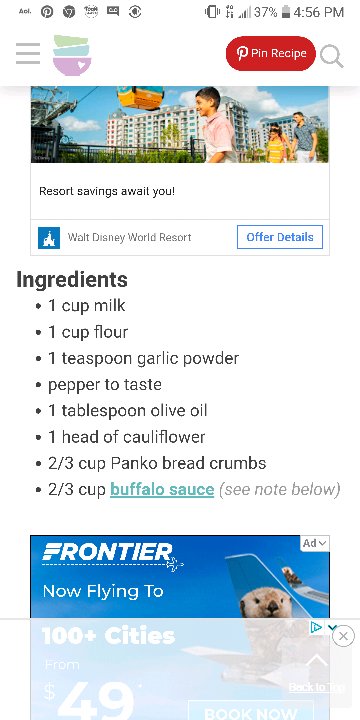Click Offer Details button
360x720 pixels.
(x=280, y=237)
